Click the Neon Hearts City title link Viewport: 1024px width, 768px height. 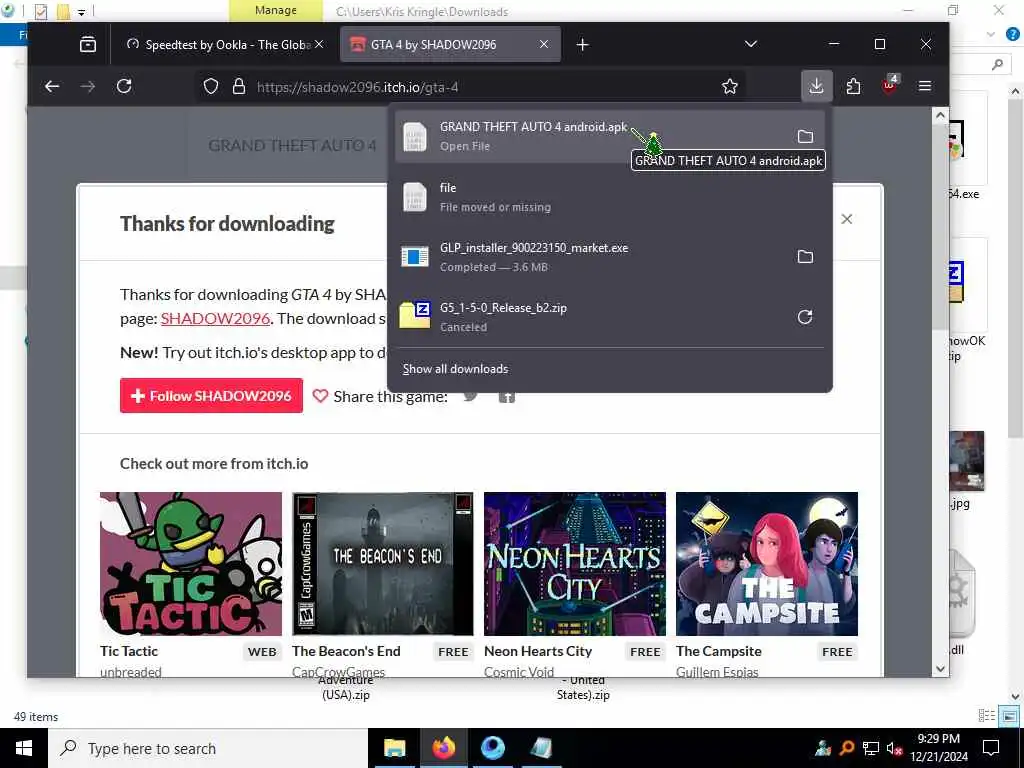click(538, 651)
